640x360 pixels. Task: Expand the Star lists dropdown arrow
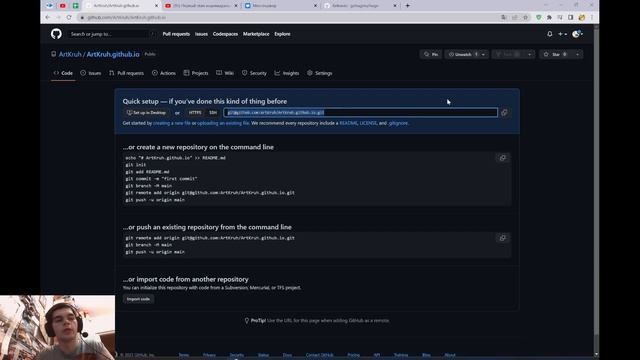point(577,54)
